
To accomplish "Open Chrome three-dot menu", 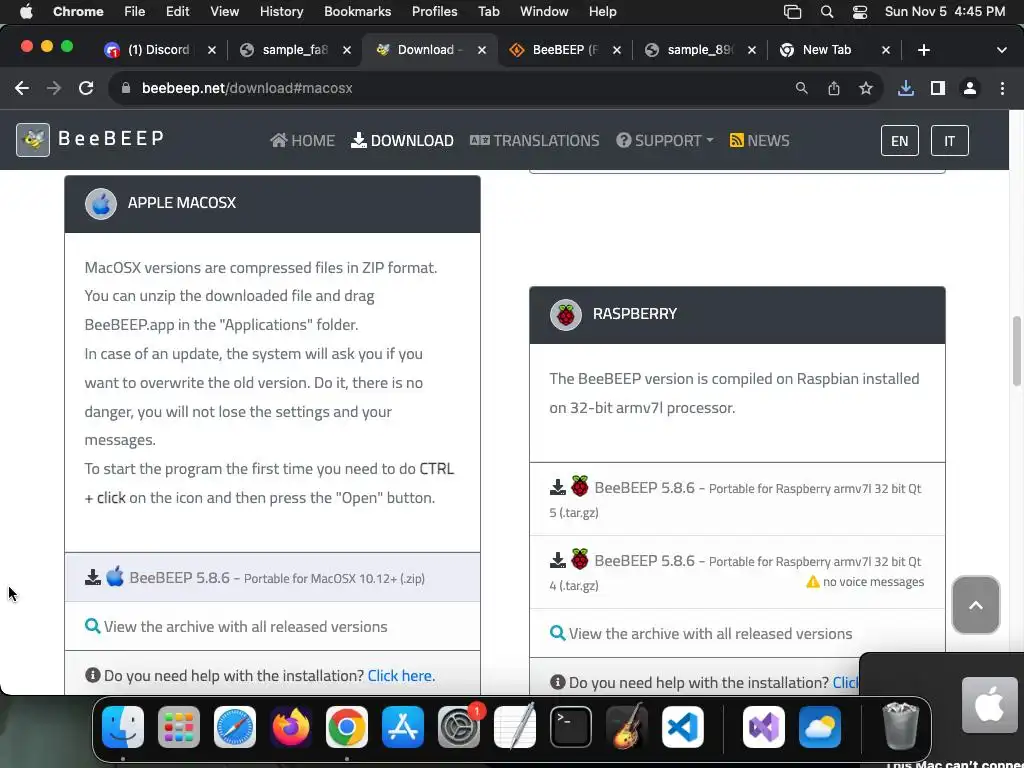I will pyautogui.click(x=1002, y=88).
